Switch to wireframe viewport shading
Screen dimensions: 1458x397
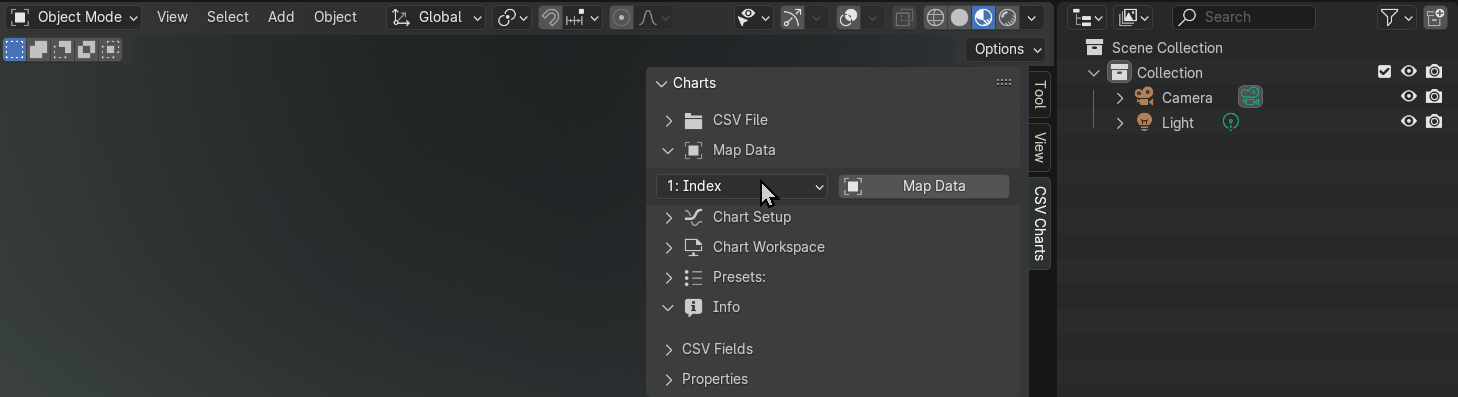935,17
